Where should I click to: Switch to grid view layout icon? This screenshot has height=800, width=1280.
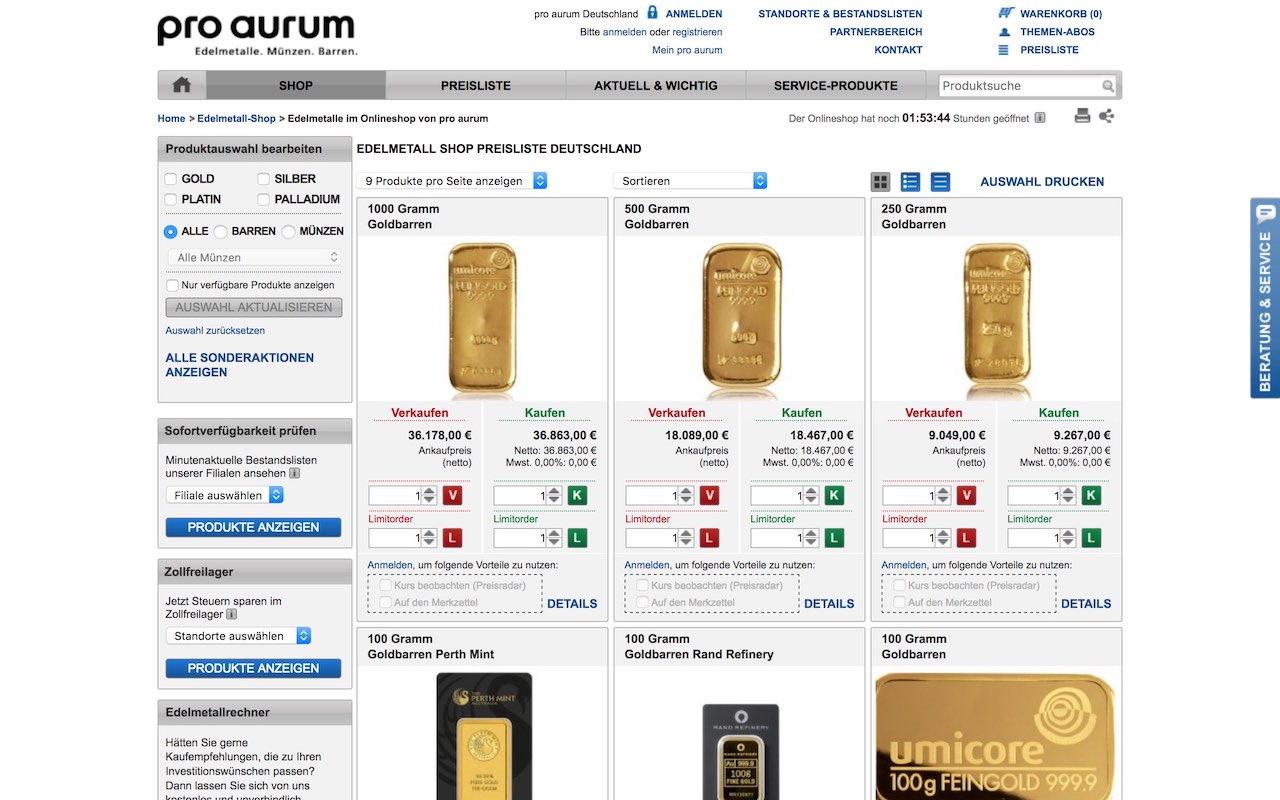880,182
